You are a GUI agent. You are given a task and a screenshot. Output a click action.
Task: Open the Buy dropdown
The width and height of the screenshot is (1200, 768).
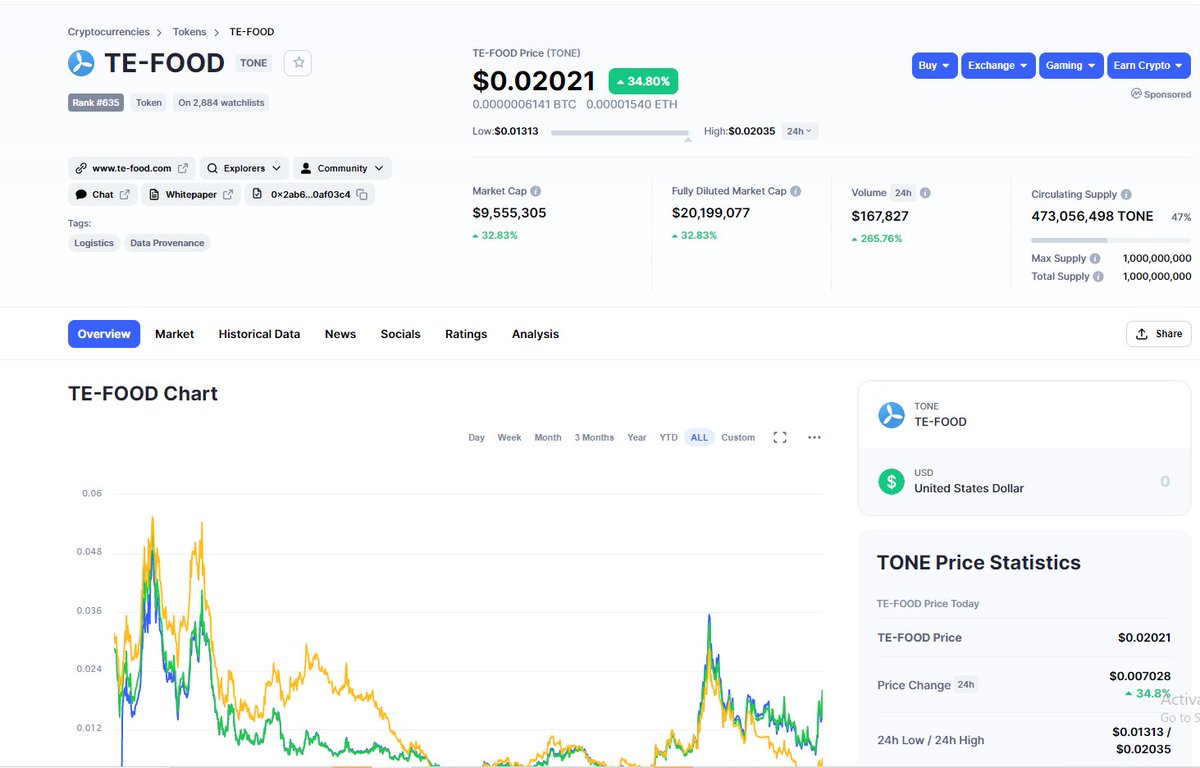point(935,65)
